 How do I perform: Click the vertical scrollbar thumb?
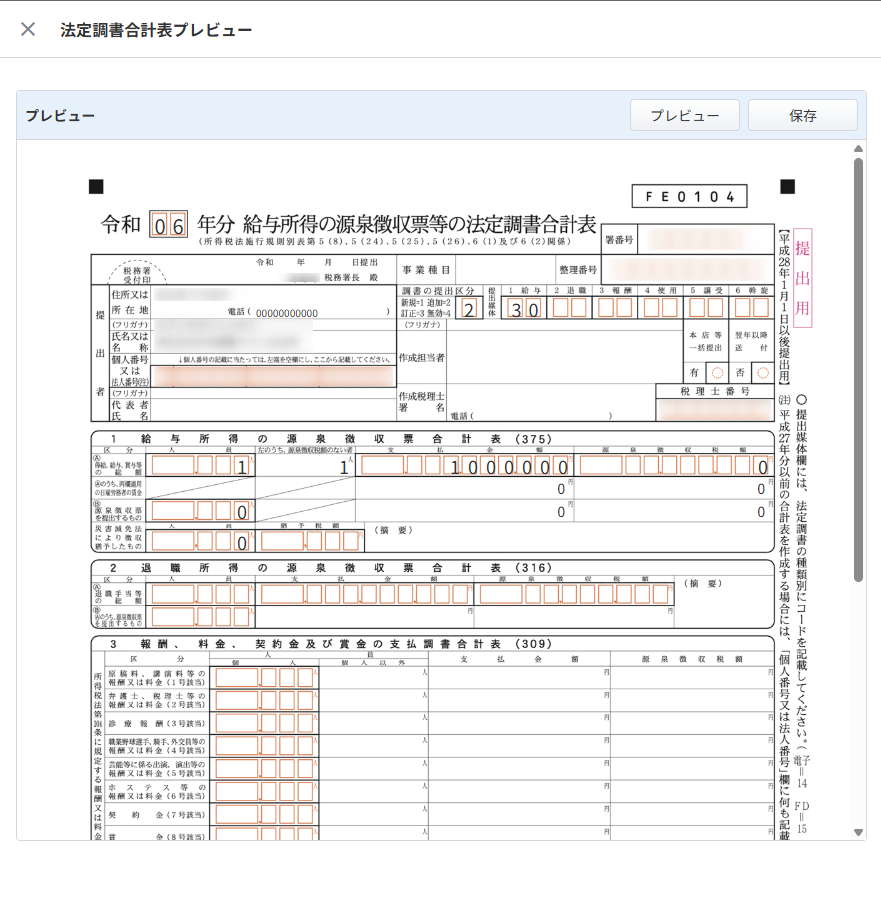[x=857, y=370]
